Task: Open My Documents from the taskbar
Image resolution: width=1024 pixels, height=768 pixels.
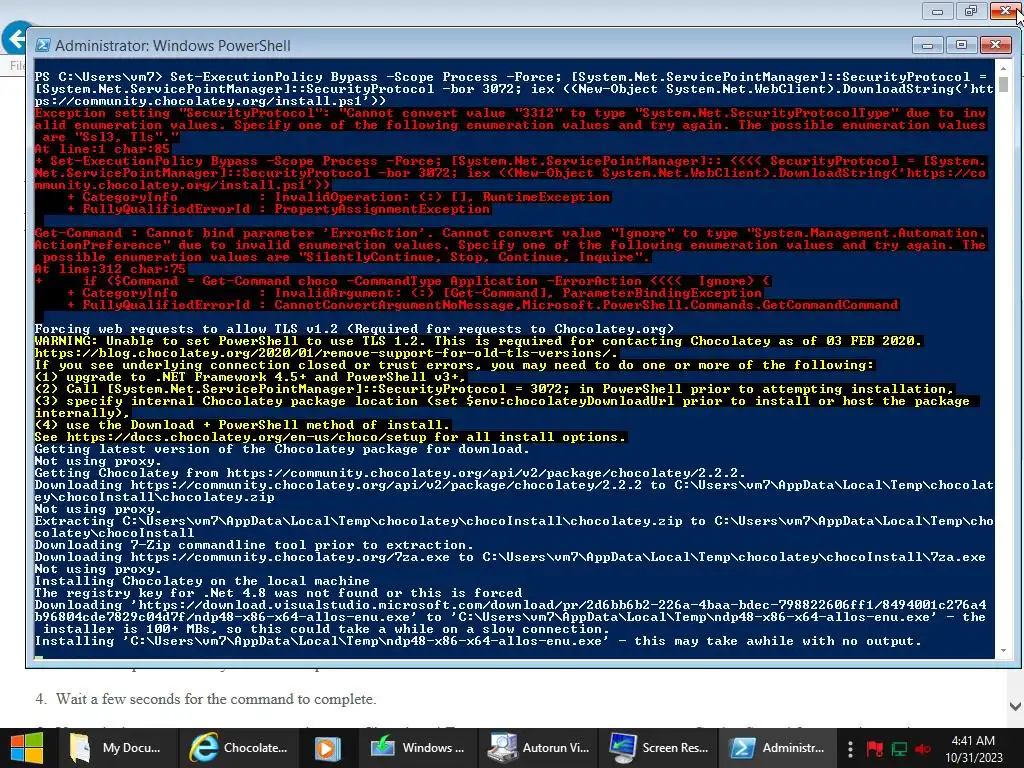Action: point(116,748)
